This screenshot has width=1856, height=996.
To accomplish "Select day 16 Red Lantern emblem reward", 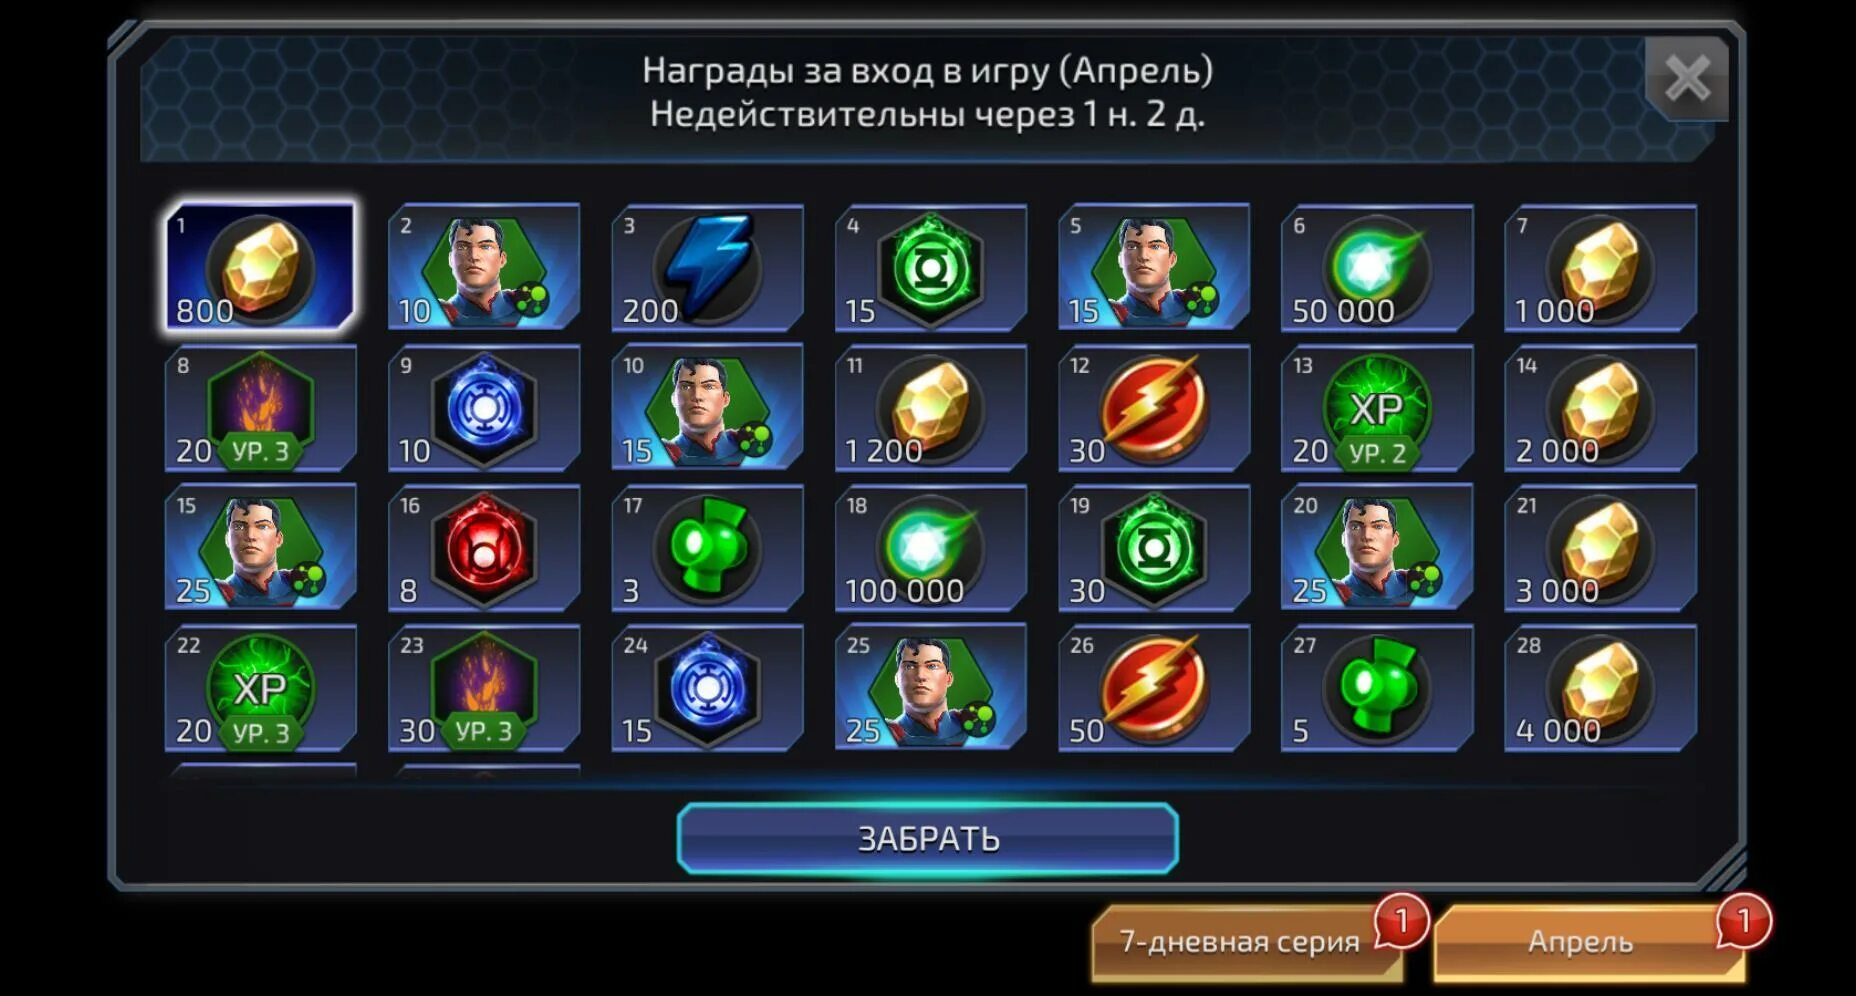I will pos(484,548).
